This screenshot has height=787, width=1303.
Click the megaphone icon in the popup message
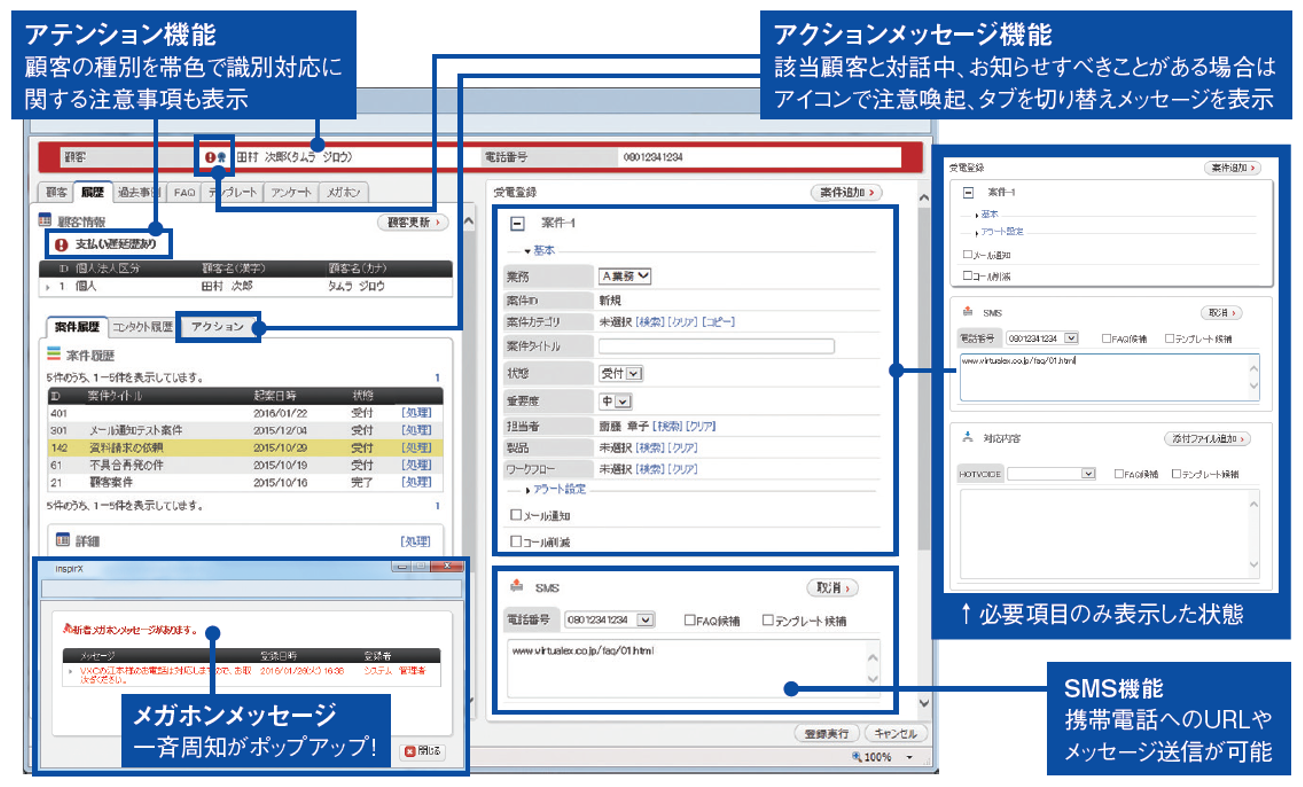click(68, 629)
